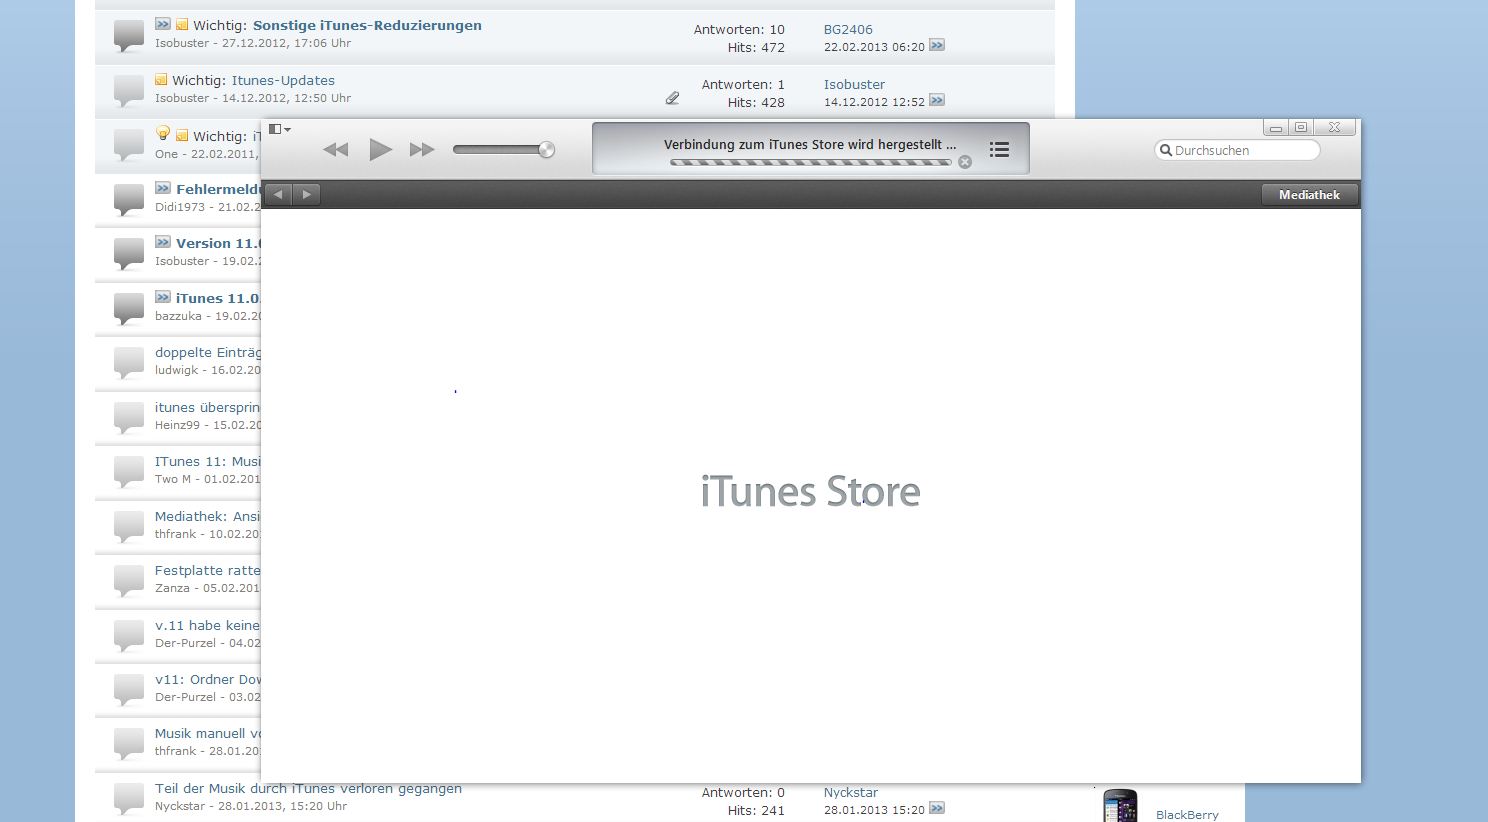The height and width of the screenshot is (822, 1488).
Task: Open thread doppelte Einträge in forum
Action: pos(208,352)
